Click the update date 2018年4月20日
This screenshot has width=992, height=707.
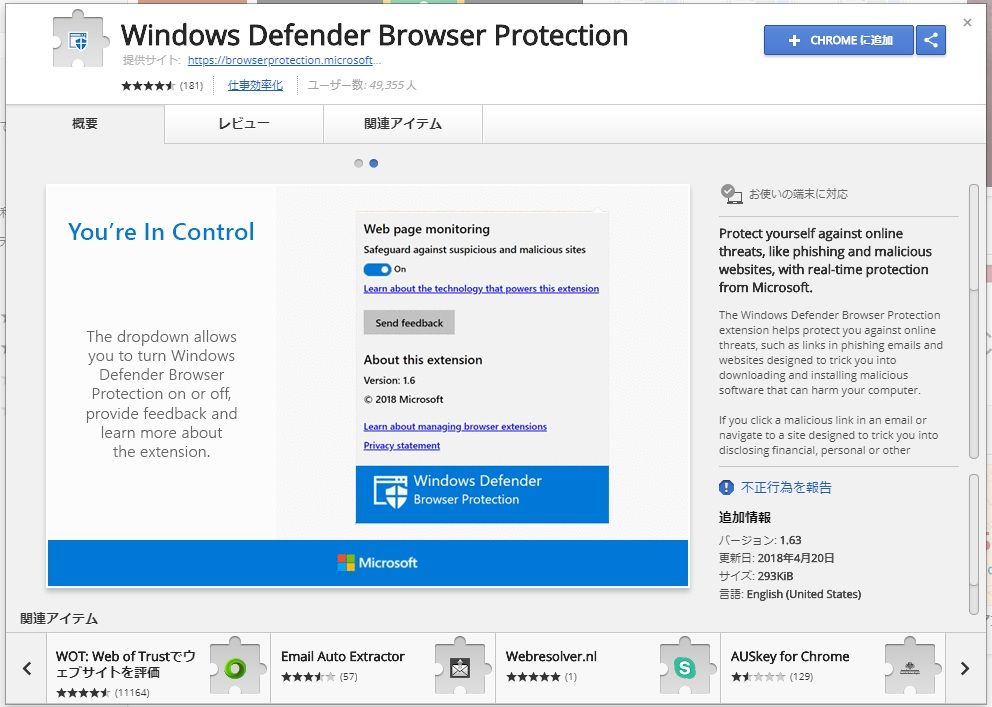(796, 558)
